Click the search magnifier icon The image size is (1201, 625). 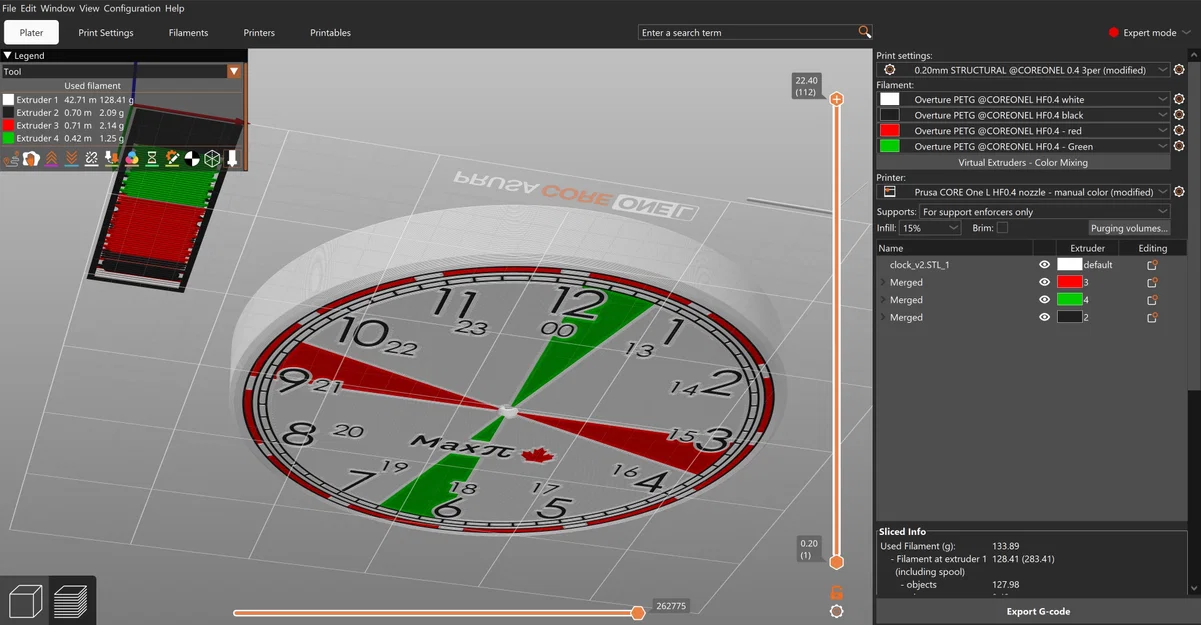pyautogui.click(x=865, y=32)
